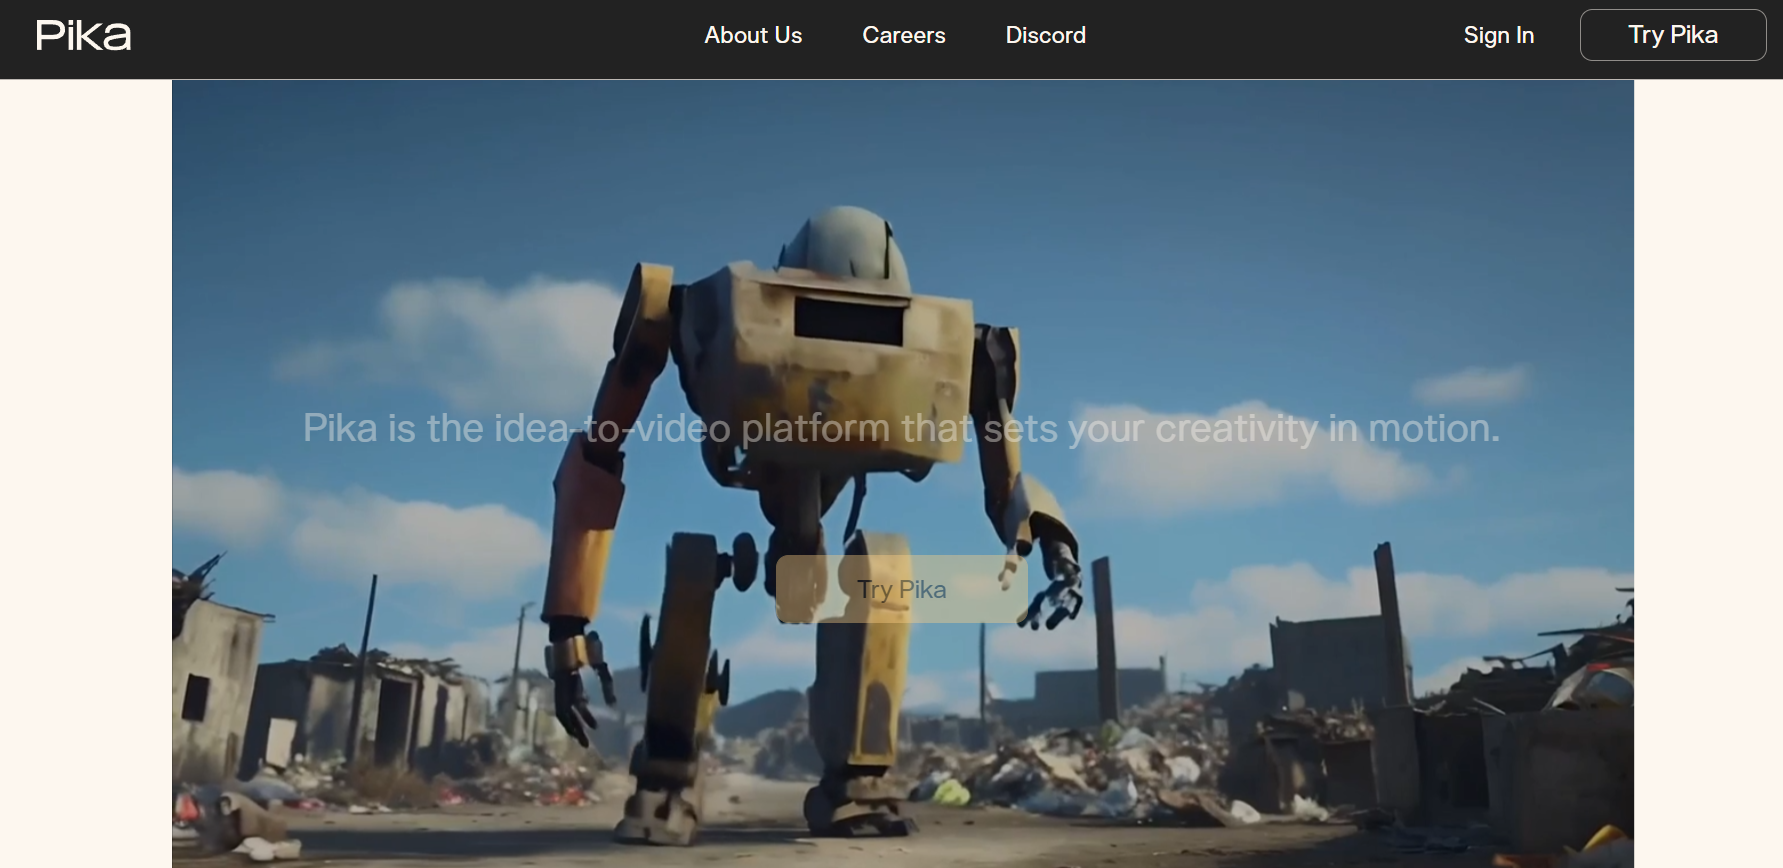Click the hero headline about idea-to-video platform

900,428
